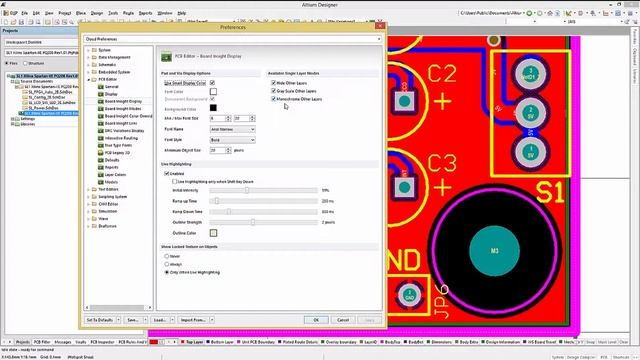The image size is (640, 360).
Task: Select Always for locked texture
Action: click(167, 264)
